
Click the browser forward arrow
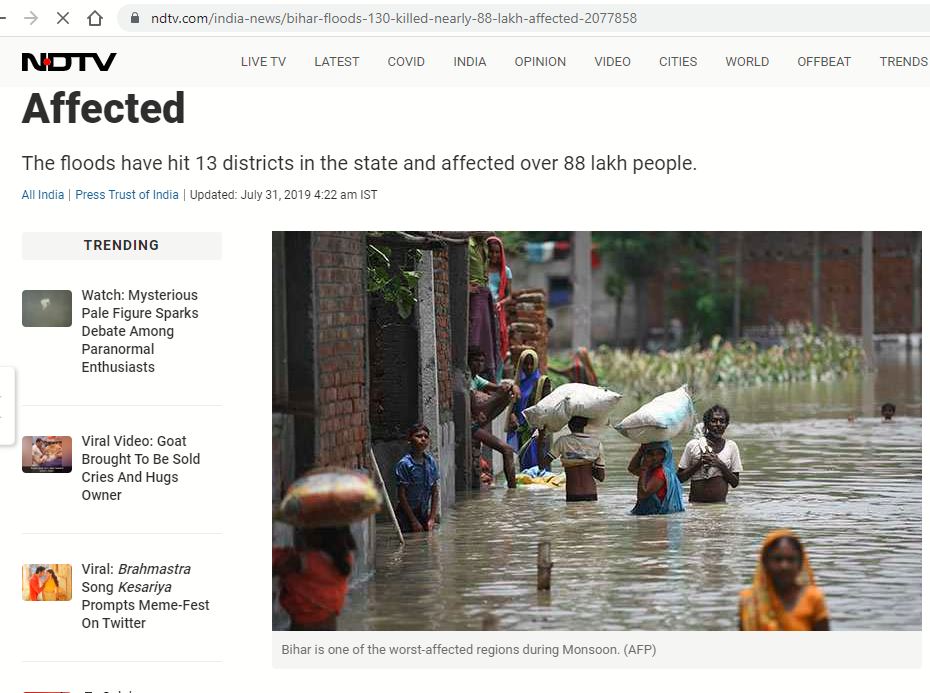pyautogui.click(x=31, y=18)
